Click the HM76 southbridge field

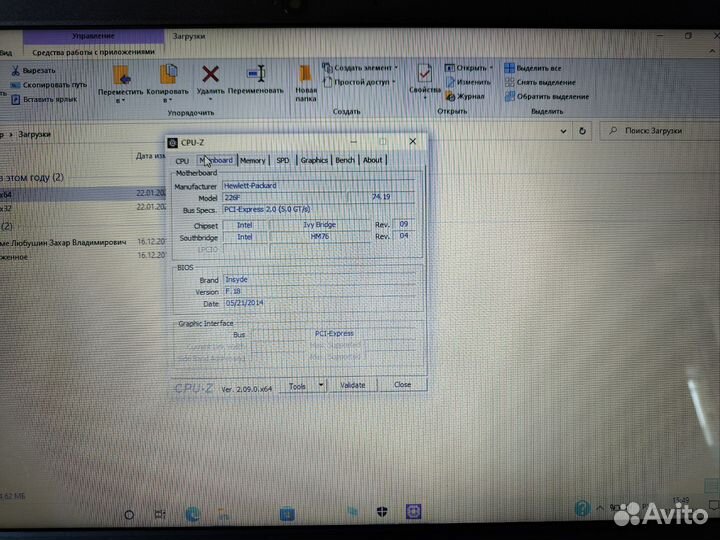[320, 236]
